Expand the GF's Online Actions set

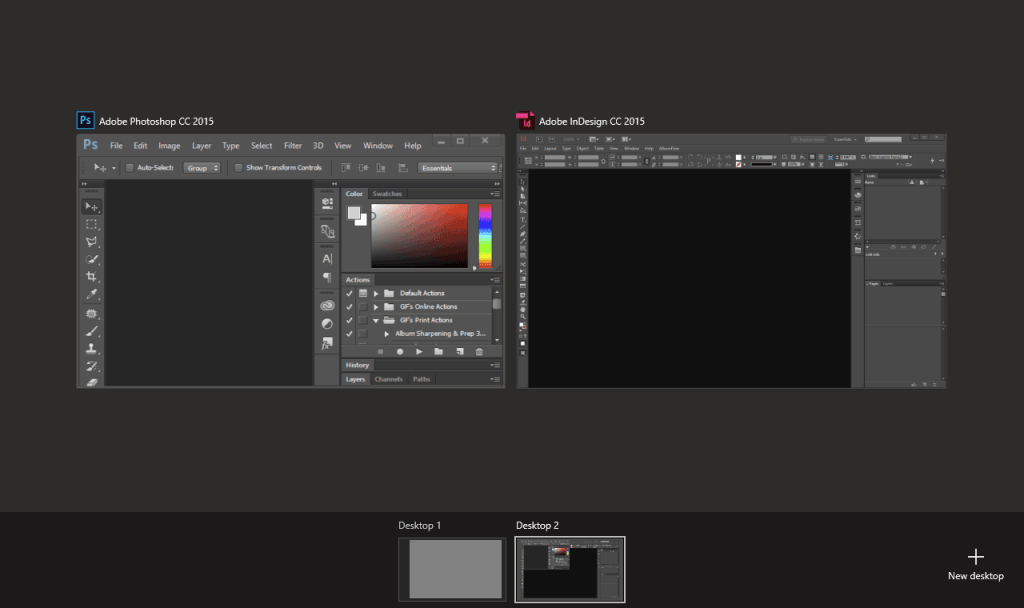376,307
